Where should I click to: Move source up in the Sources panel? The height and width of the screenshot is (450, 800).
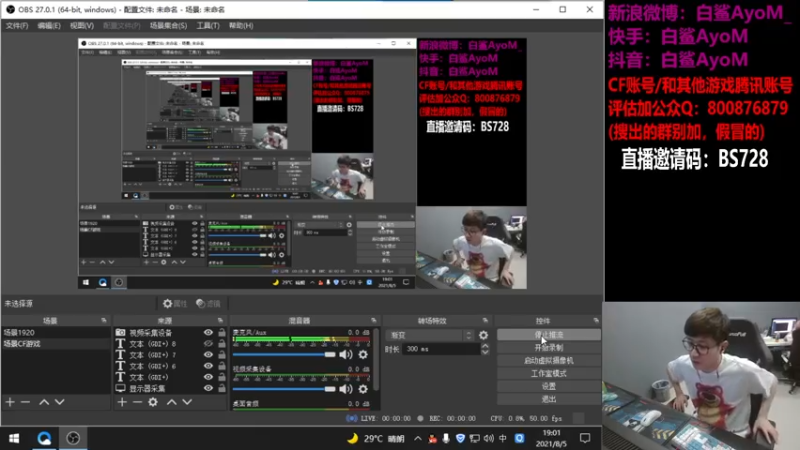171,402
